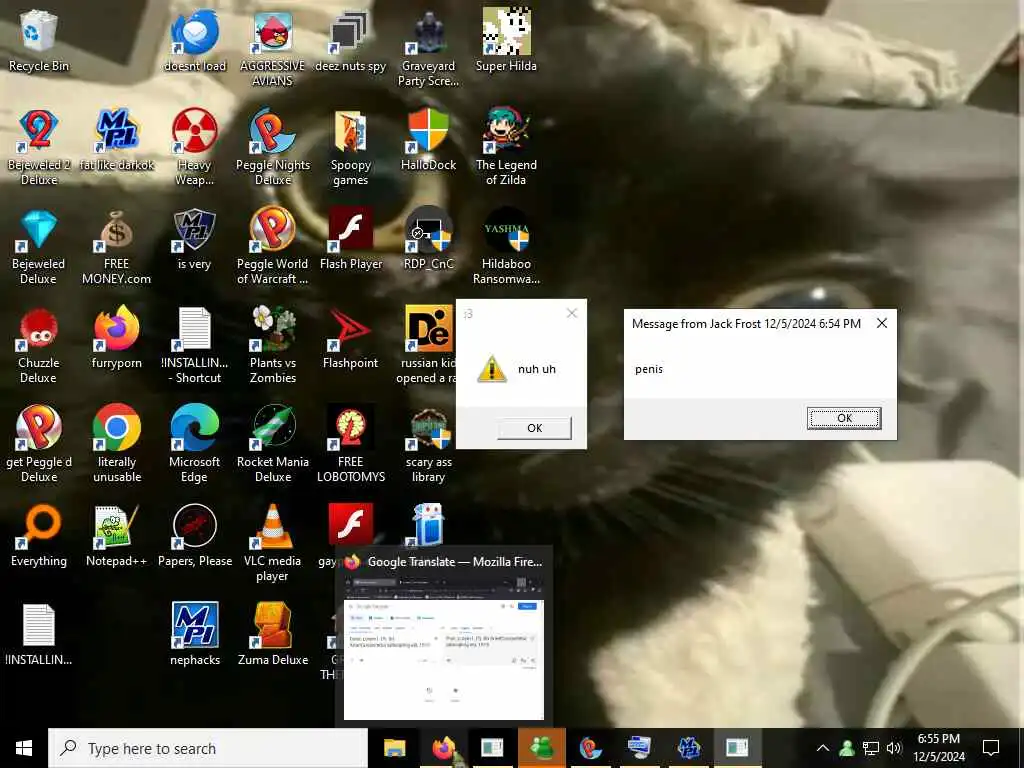This screenshot has height=768, width=1024.
Task: Open the Hildaboo Ransomware icon
Action: click(506, 246)
